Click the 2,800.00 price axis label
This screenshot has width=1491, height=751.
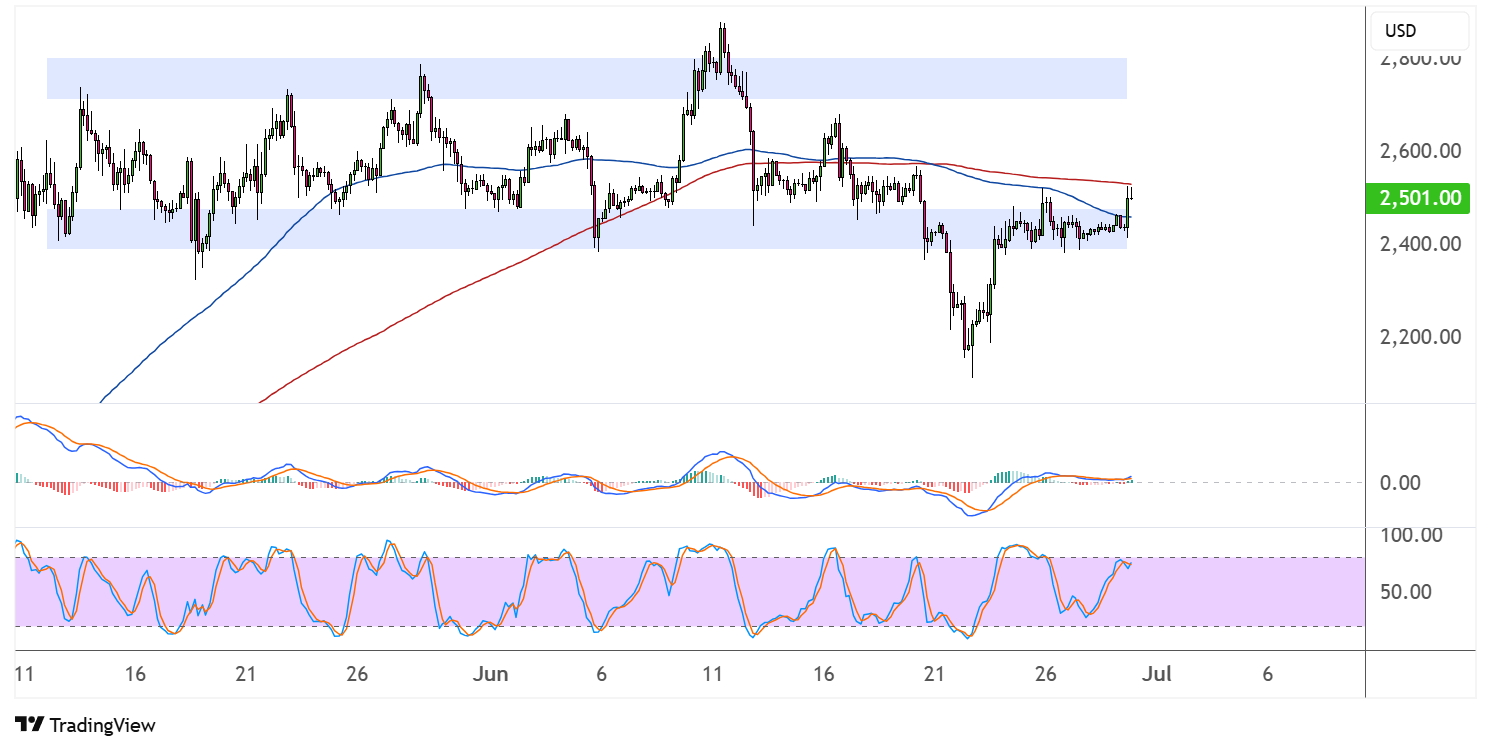pos(1420,60)
